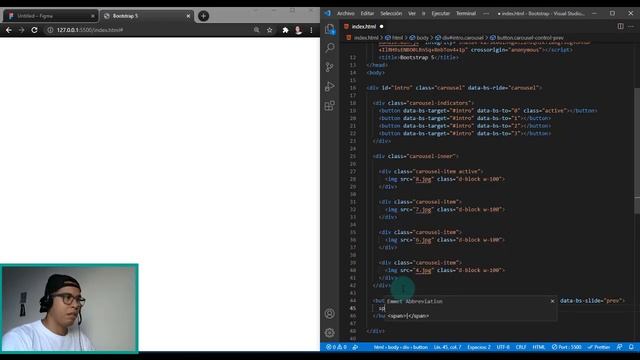Open the Run and Debug view

[x=330, y=87]
